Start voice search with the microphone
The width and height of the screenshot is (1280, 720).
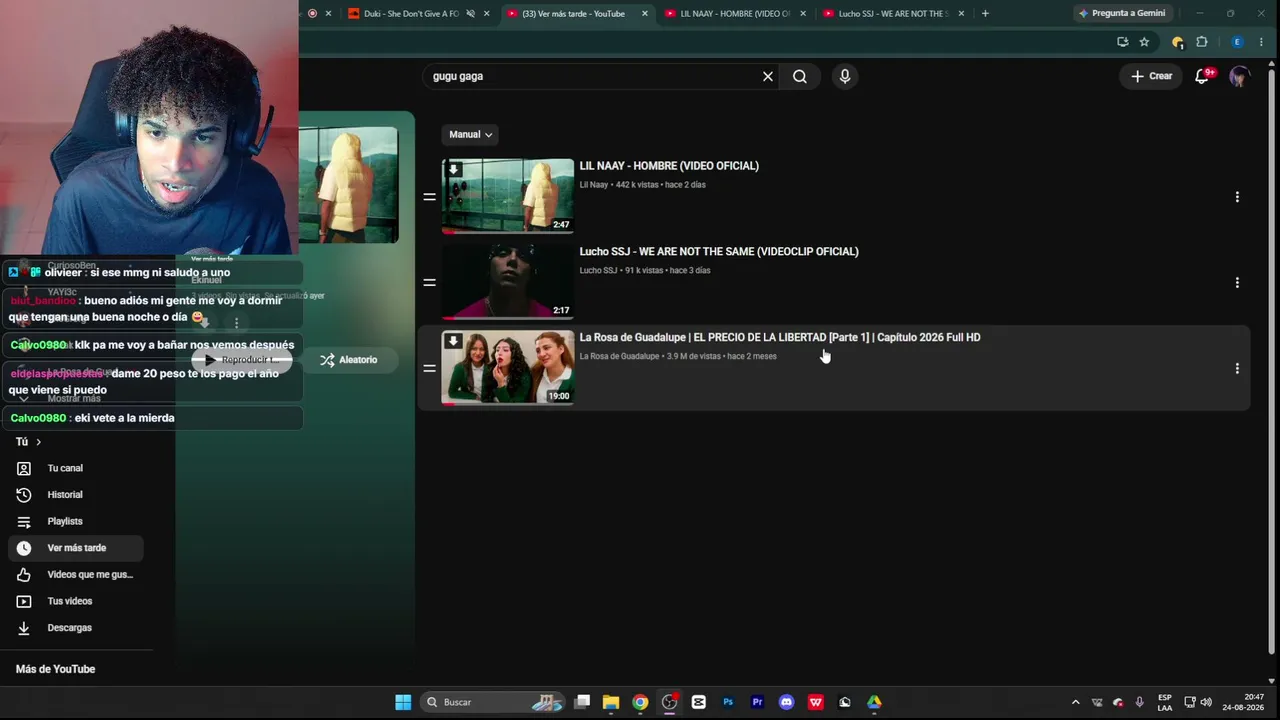[x=845, y=76]
